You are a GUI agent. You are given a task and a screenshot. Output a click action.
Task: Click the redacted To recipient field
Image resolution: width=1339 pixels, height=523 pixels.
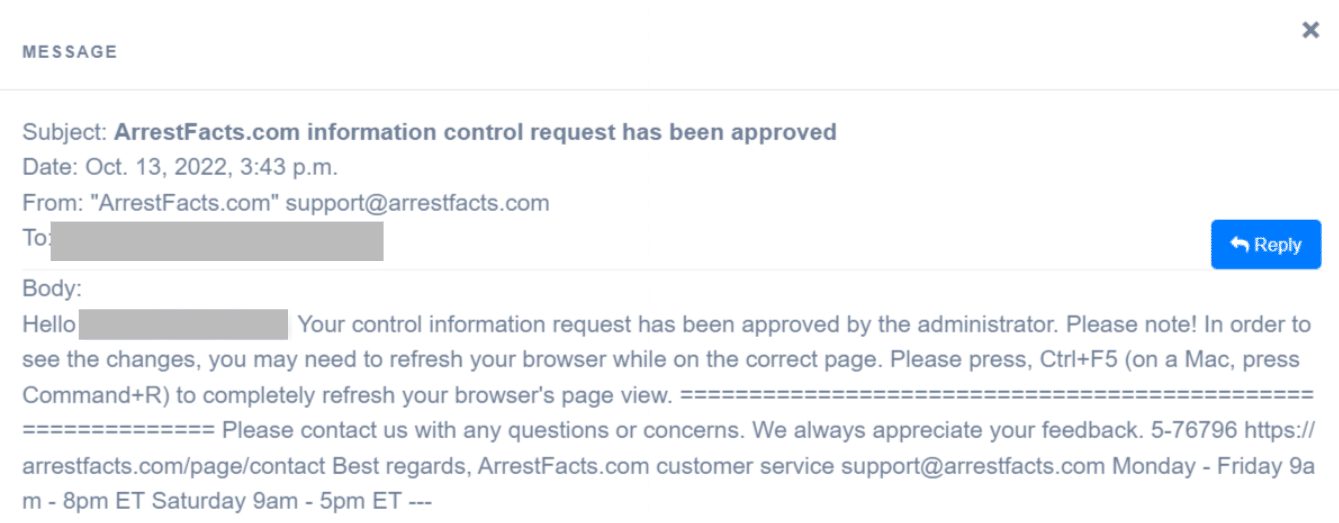point(217,241)
